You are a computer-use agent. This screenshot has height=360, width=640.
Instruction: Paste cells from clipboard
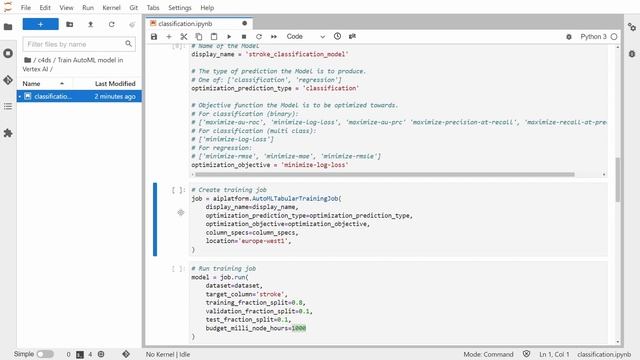[214, 37]
